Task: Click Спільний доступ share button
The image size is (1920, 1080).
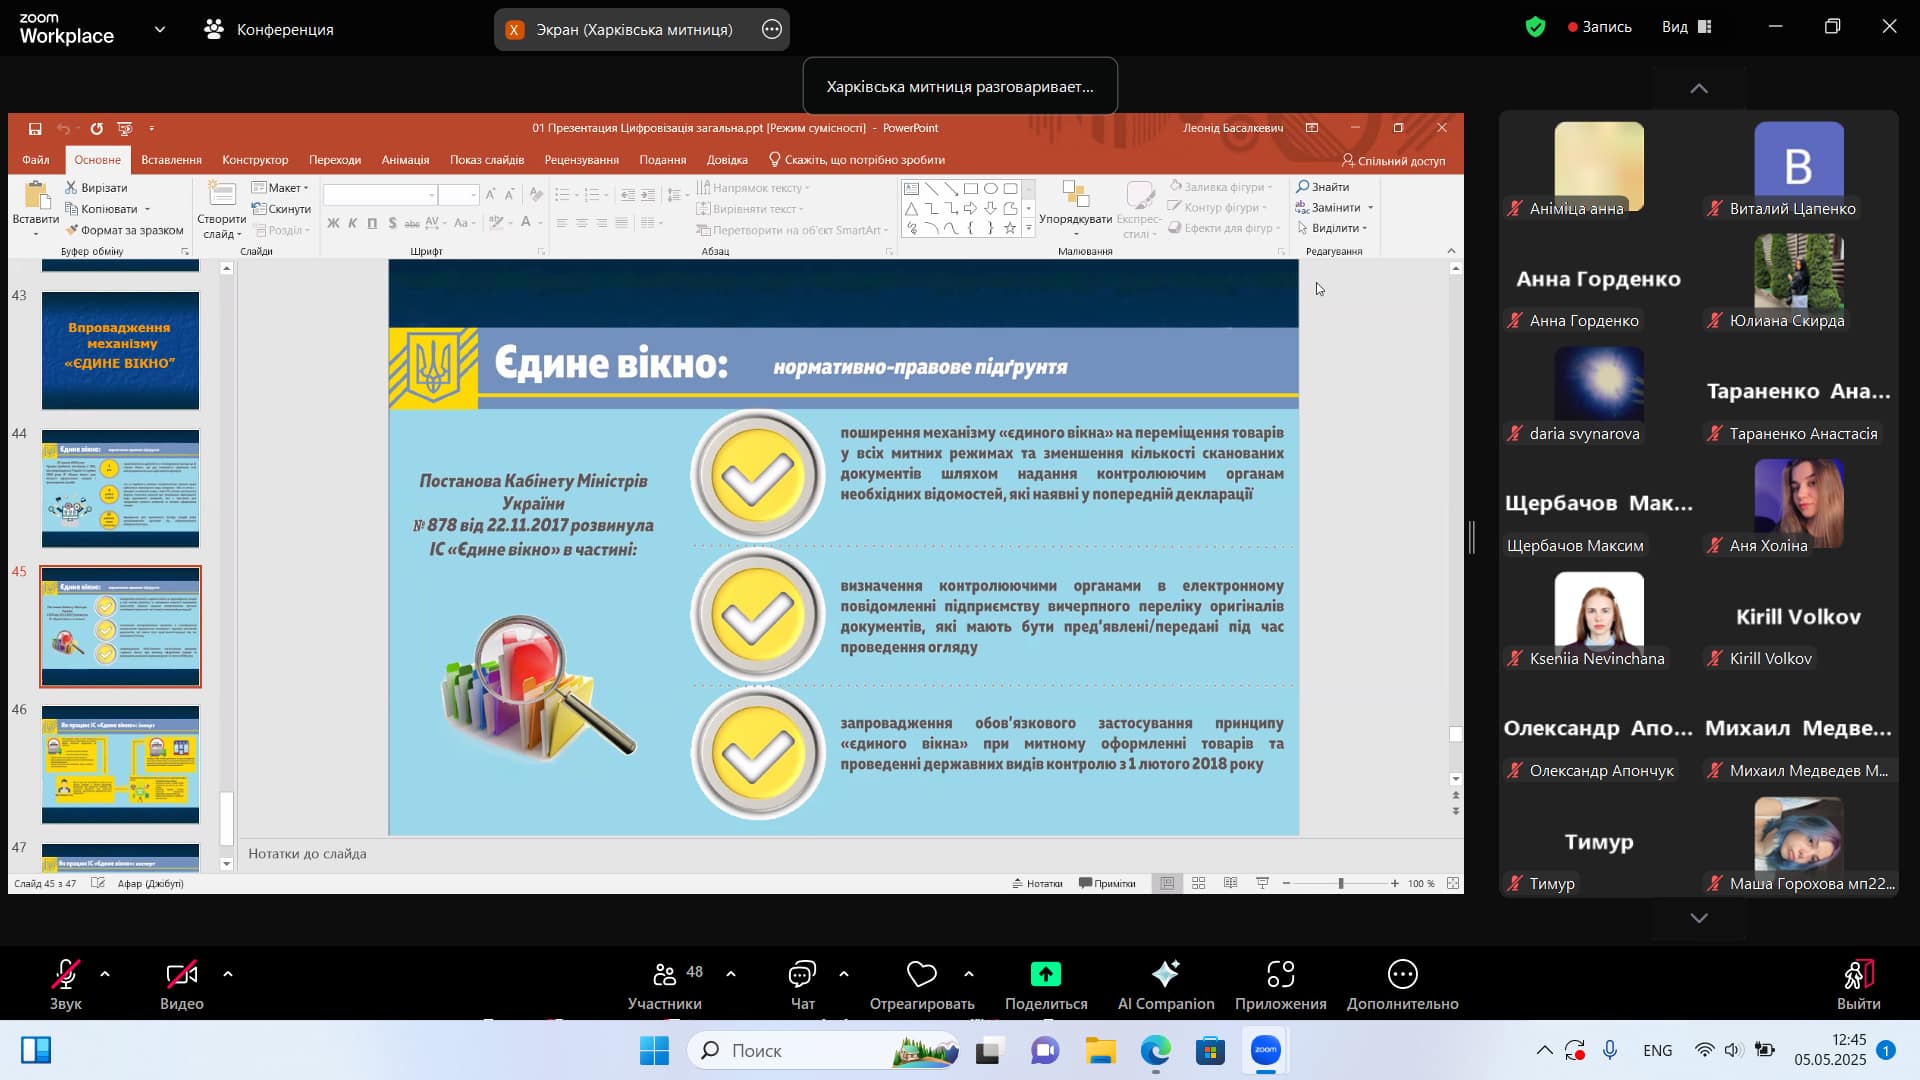Action: tap(1393, 160)
